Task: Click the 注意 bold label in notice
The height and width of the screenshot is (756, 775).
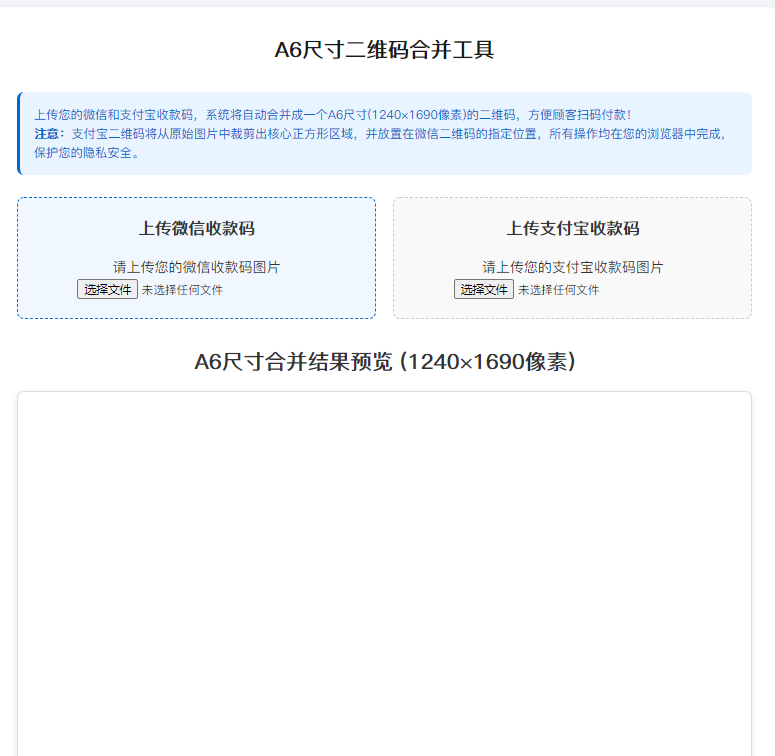Action: 47,134
